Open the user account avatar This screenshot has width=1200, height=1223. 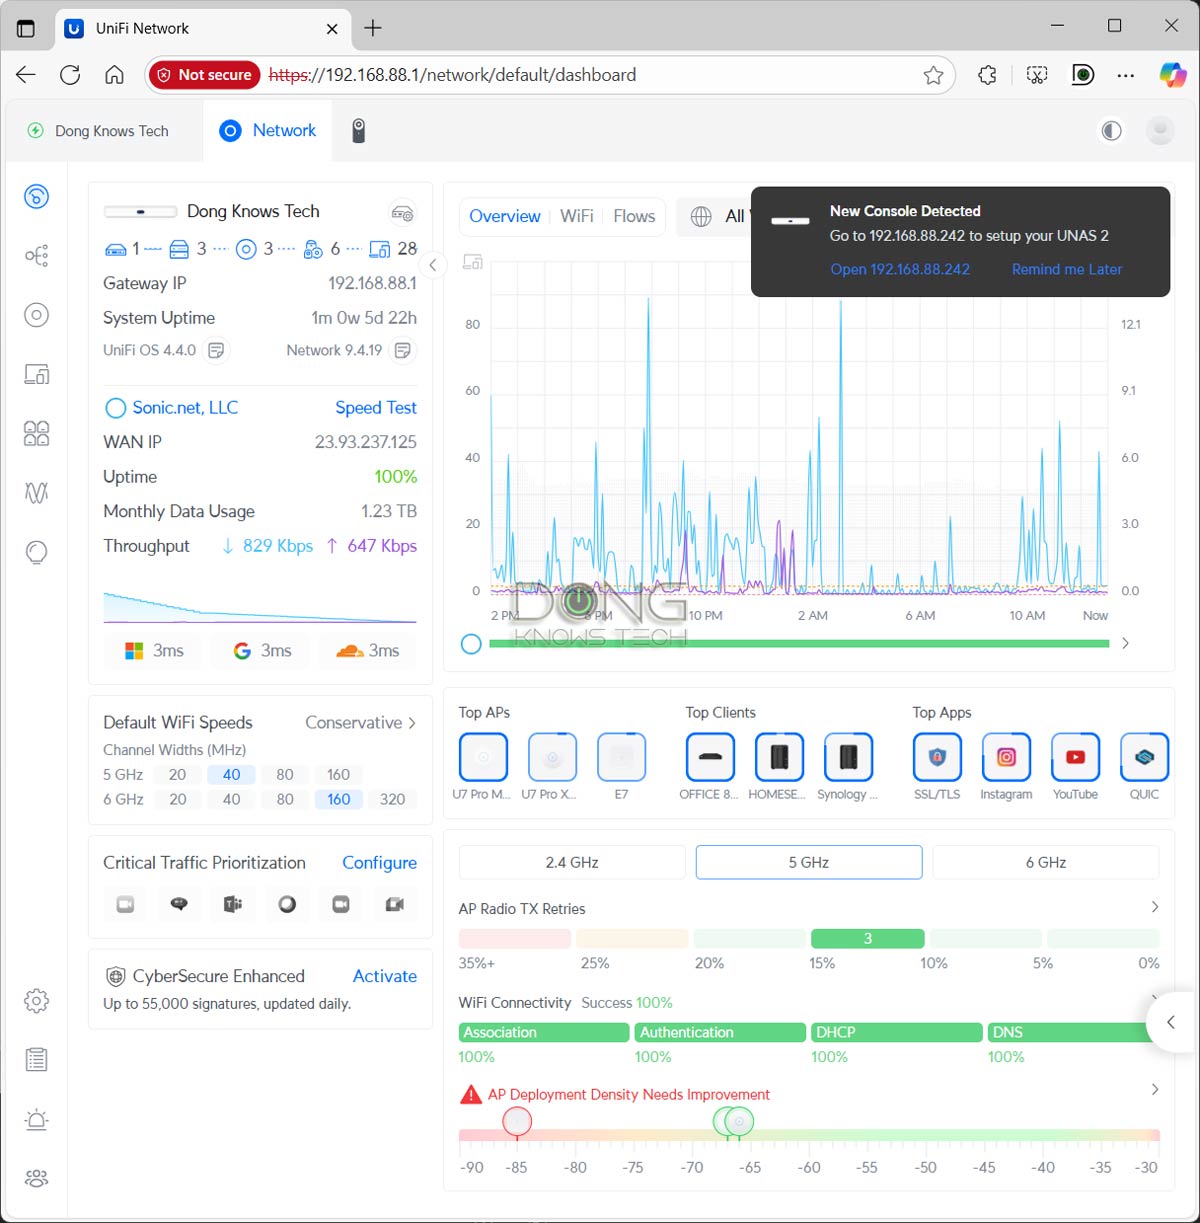1160,131
